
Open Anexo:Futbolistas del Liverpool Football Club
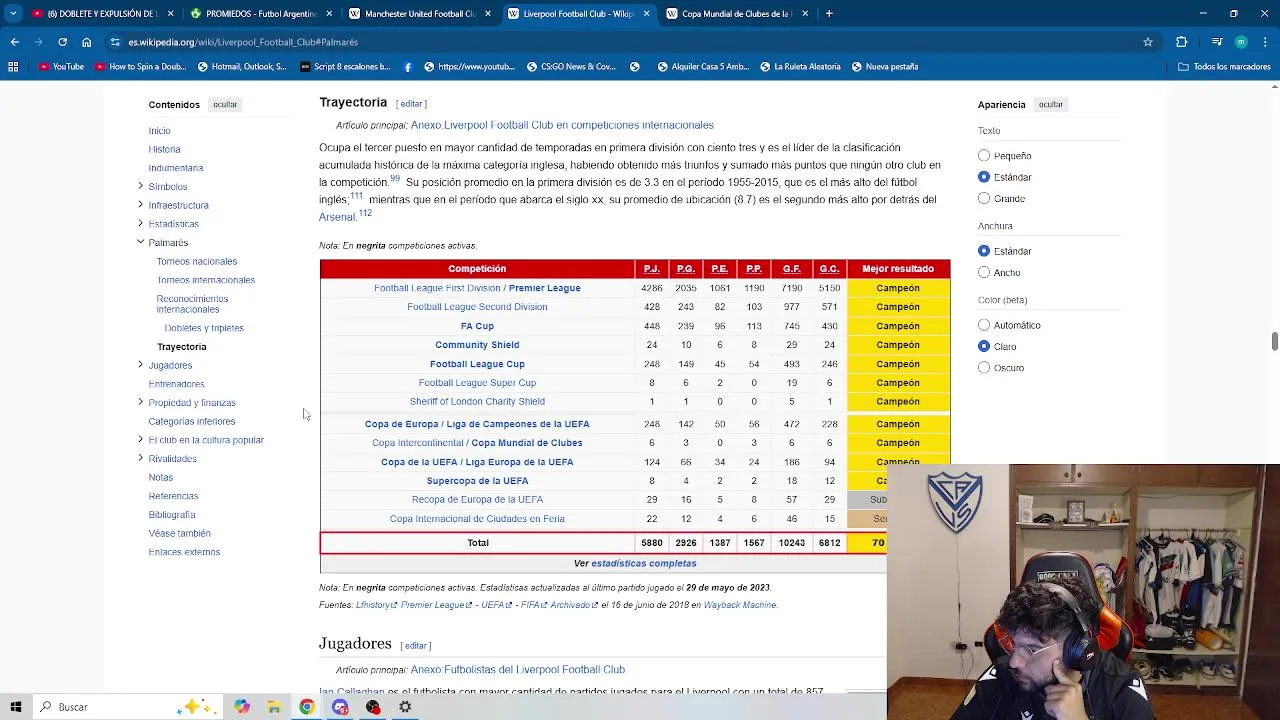pyautogui.click(x=518, y=670)
